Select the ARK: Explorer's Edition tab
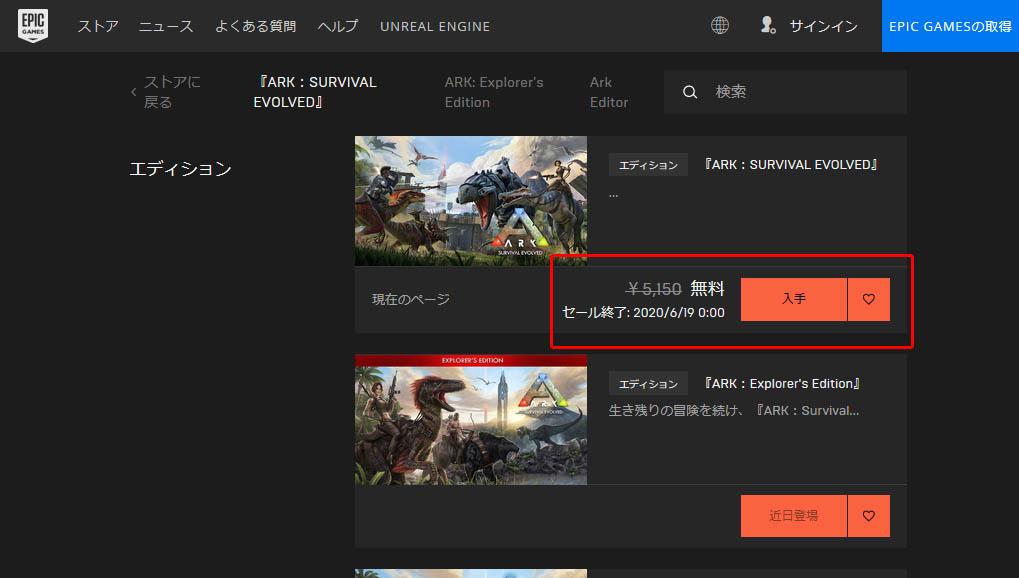This screenshot has width=1019, height=578. pyautogui.click(x=494, y=92)
